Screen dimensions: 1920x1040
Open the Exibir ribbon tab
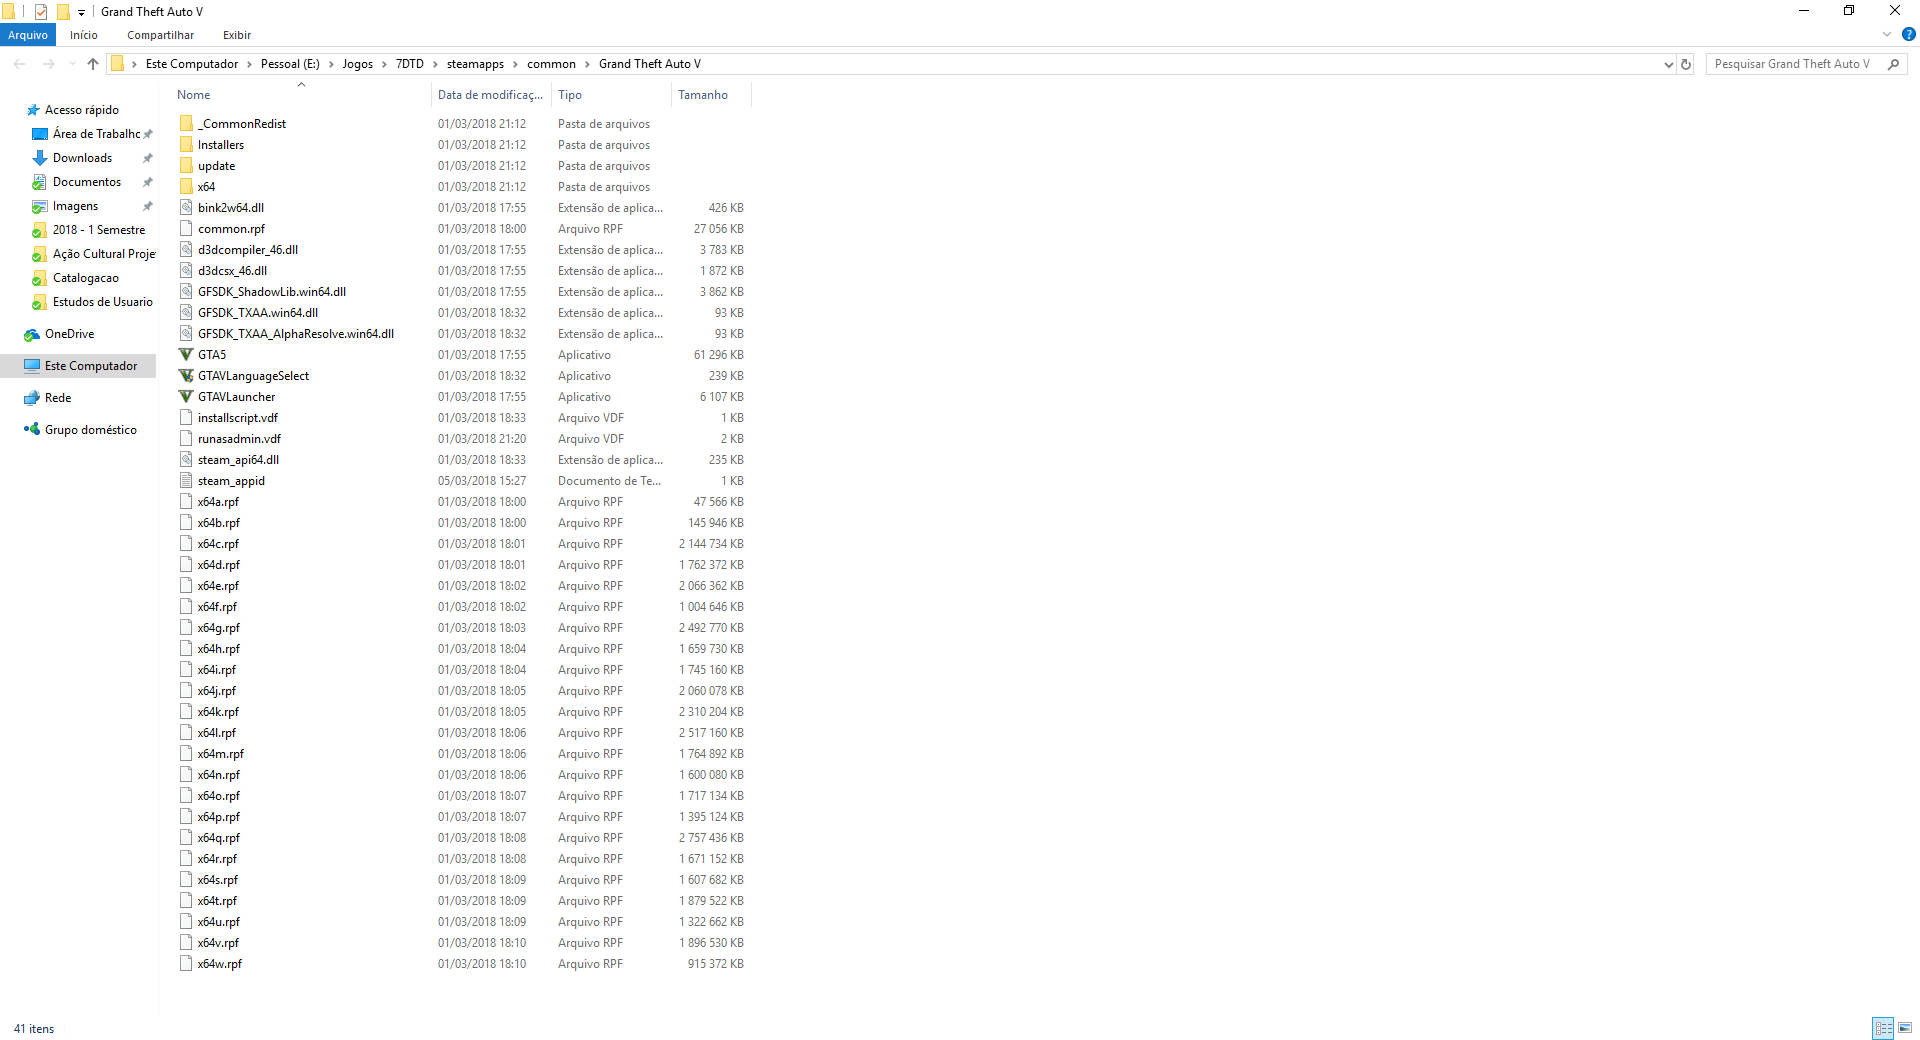tap(237, 35)
